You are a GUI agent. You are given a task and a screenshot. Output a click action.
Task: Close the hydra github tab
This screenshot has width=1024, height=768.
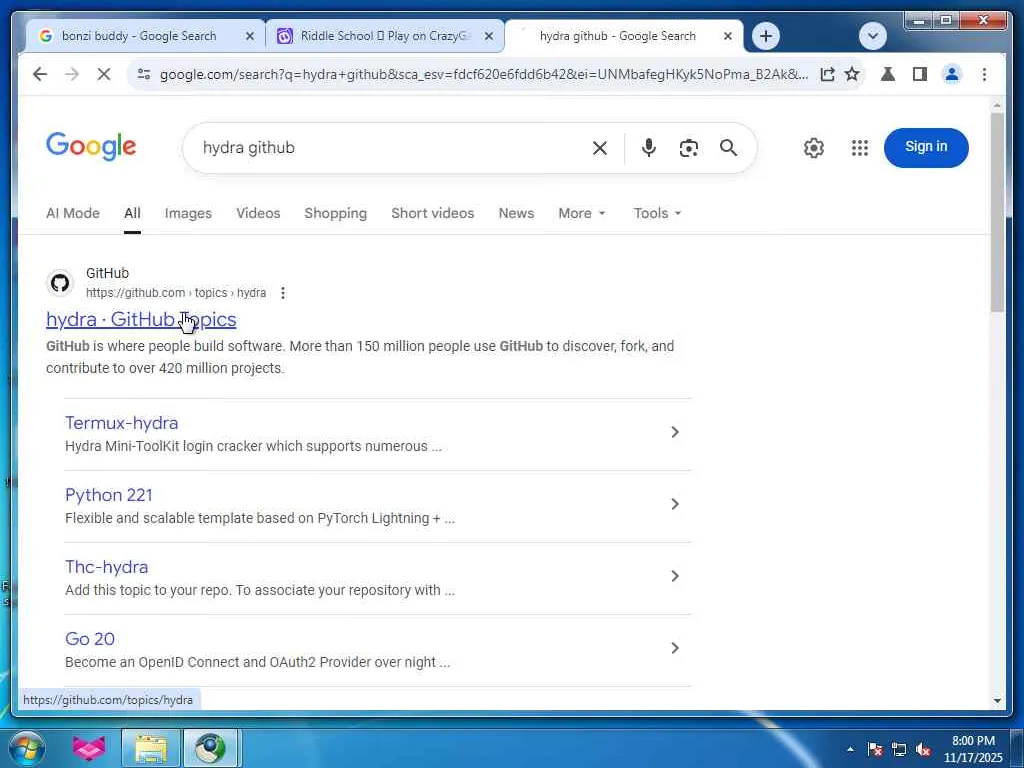(x=728, y=37)
